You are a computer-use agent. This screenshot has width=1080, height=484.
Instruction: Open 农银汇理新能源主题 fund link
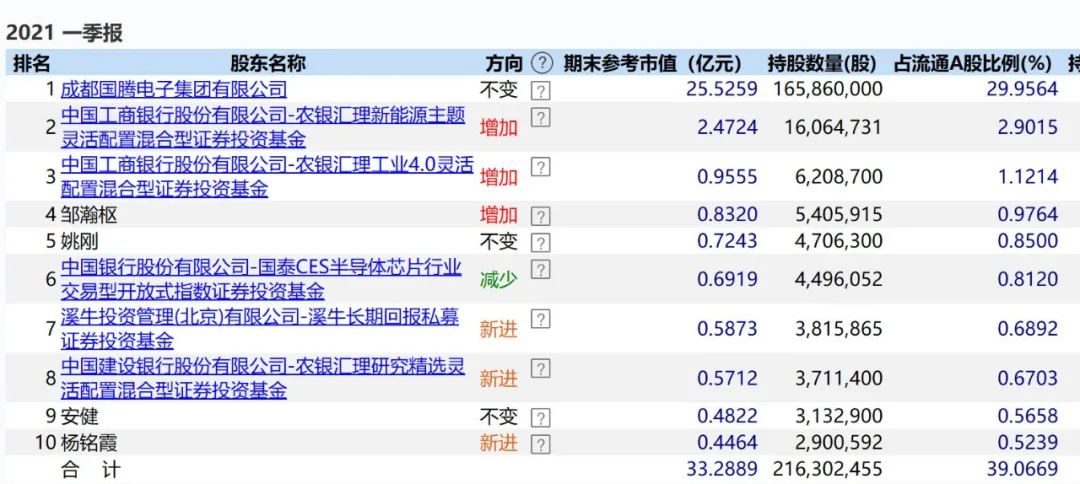(262, 127)
